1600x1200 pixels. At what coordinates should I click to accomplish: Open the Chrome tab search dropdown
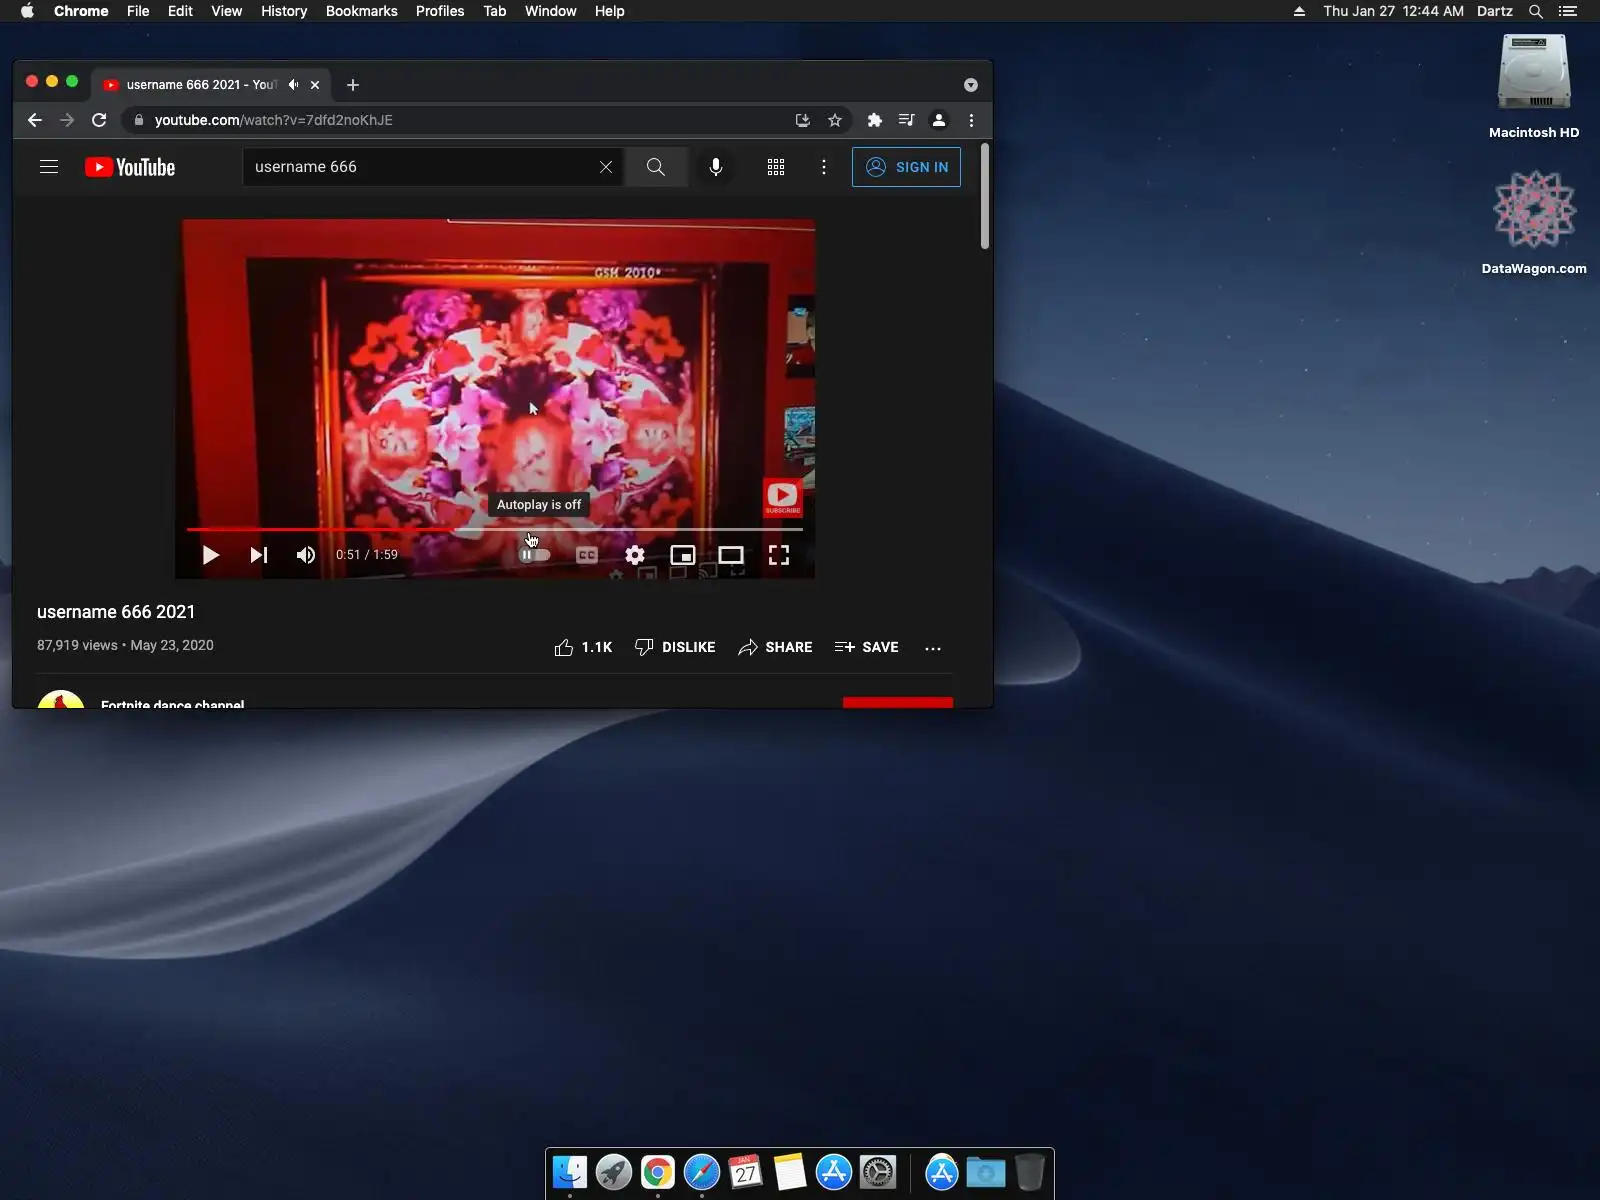[x=971, y=85]
